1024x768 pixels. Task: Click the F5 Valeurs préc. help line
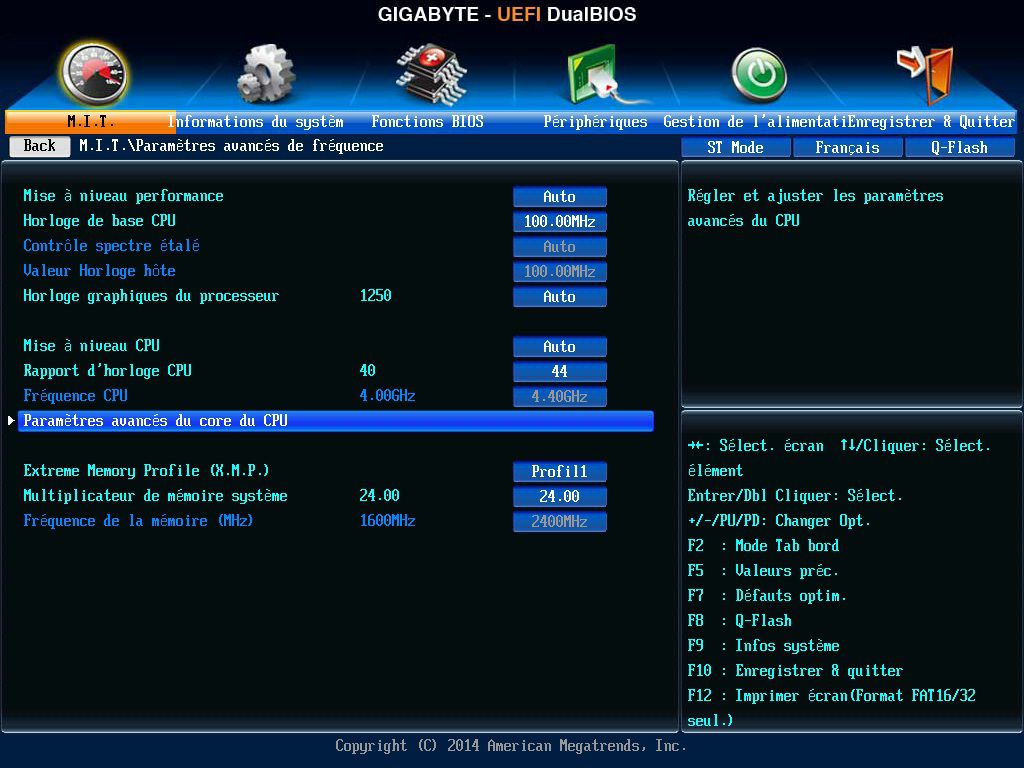tap(763, 571)
